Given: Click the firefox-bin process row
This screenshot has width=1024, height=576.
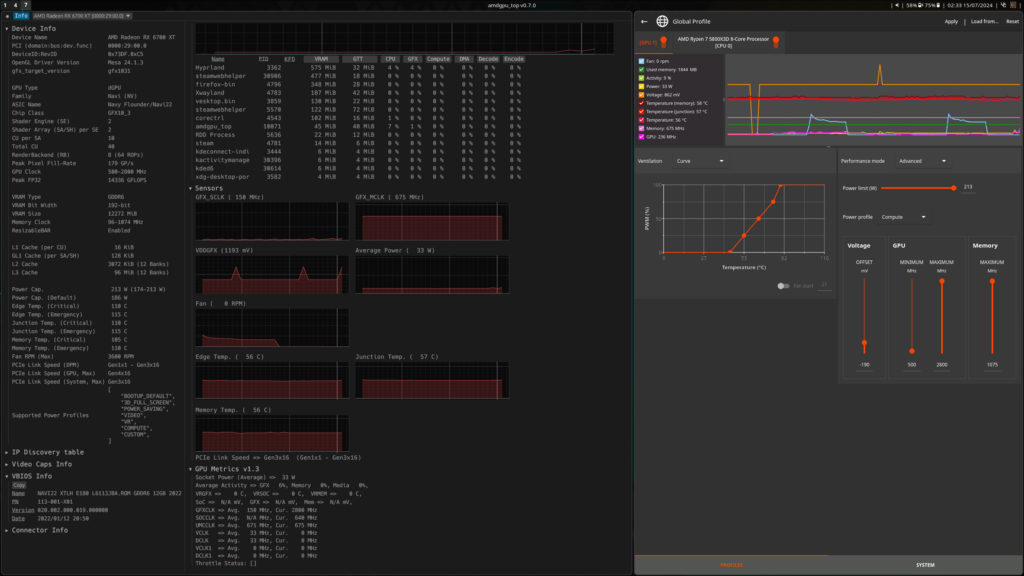Looking at the screenshot, I should tap(359, 84).
